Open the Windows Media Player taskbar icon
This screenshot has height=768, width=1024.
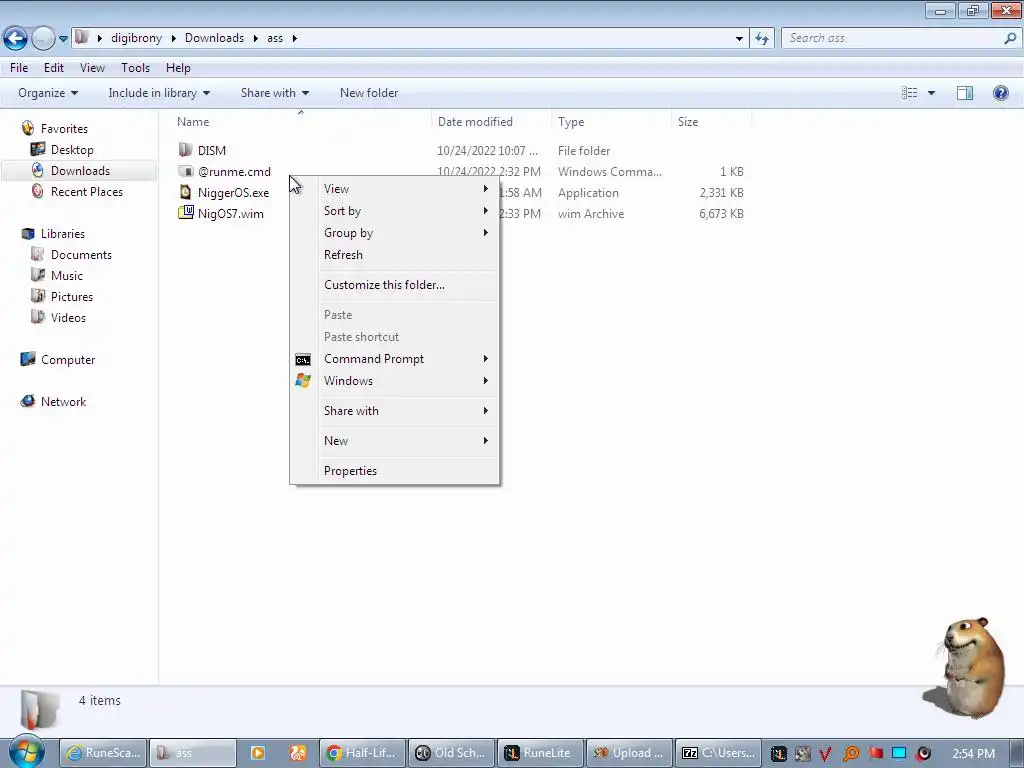[257, 753]
